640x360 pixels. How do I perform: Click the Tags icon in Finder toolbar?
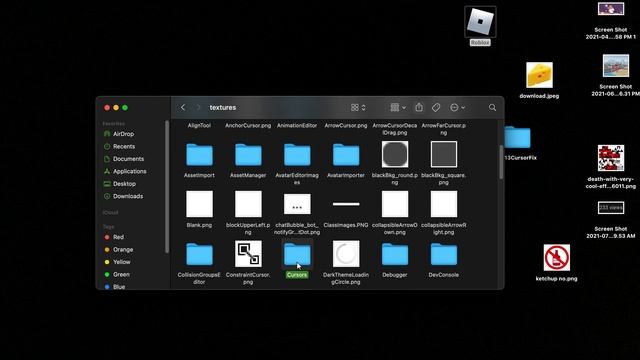[436, 107]
